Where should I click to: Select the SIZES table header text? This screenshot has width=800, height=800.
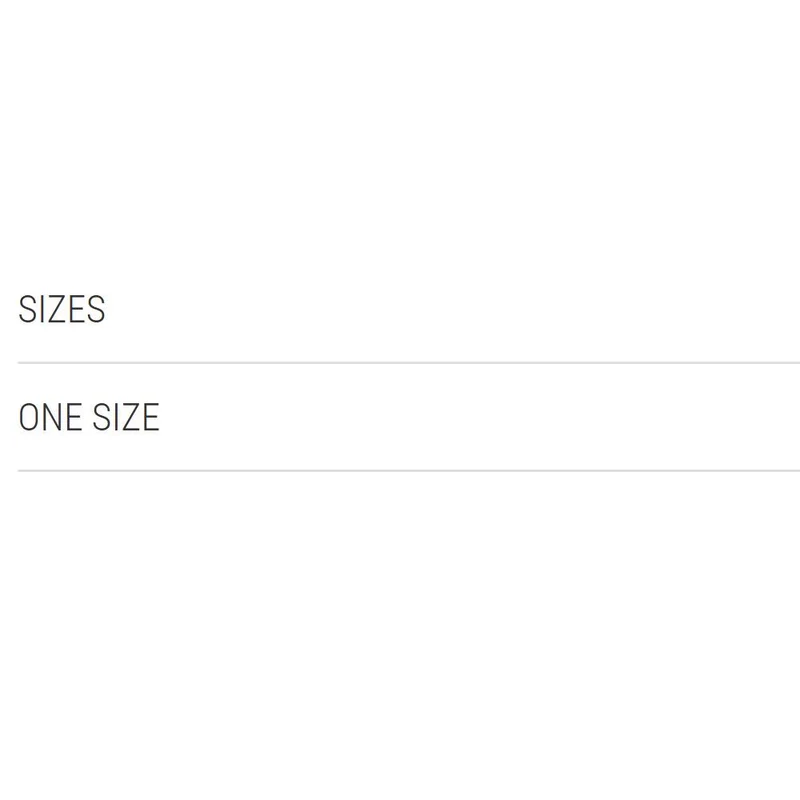(62, 309)
